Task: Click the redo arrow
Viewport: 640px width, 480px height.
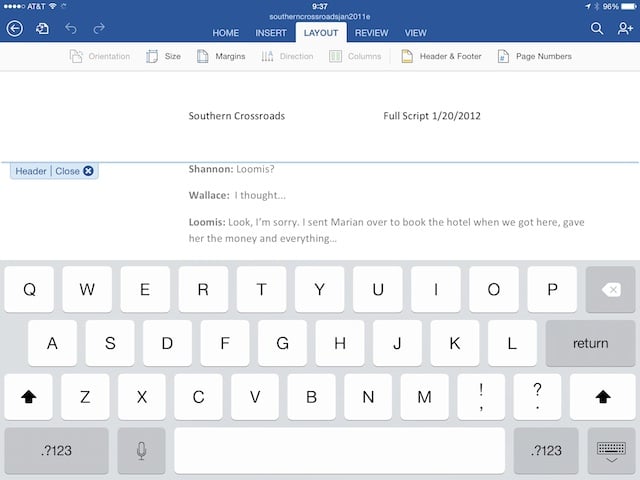Action: click(x=99, y=29)
